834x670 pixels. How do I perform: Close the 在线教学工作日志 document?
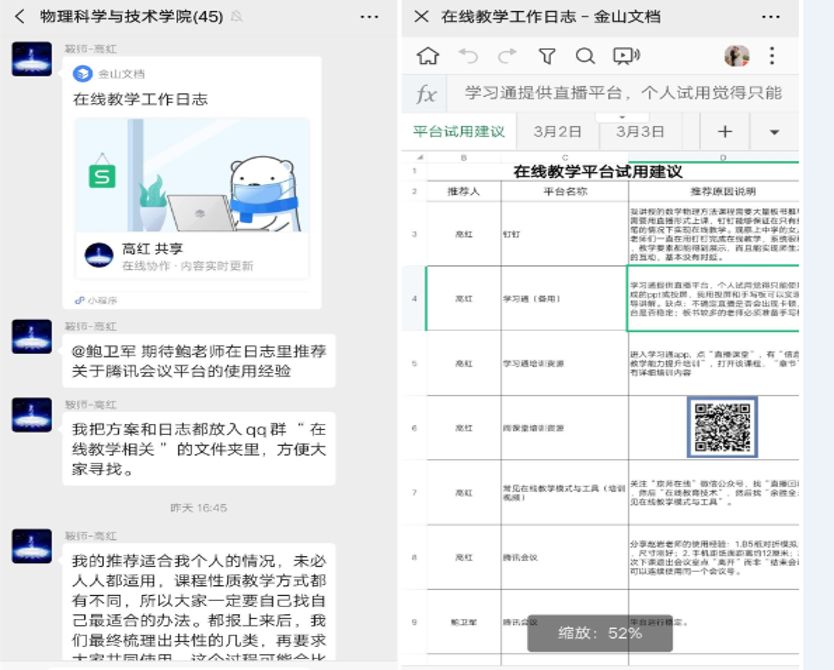[421, 17]
